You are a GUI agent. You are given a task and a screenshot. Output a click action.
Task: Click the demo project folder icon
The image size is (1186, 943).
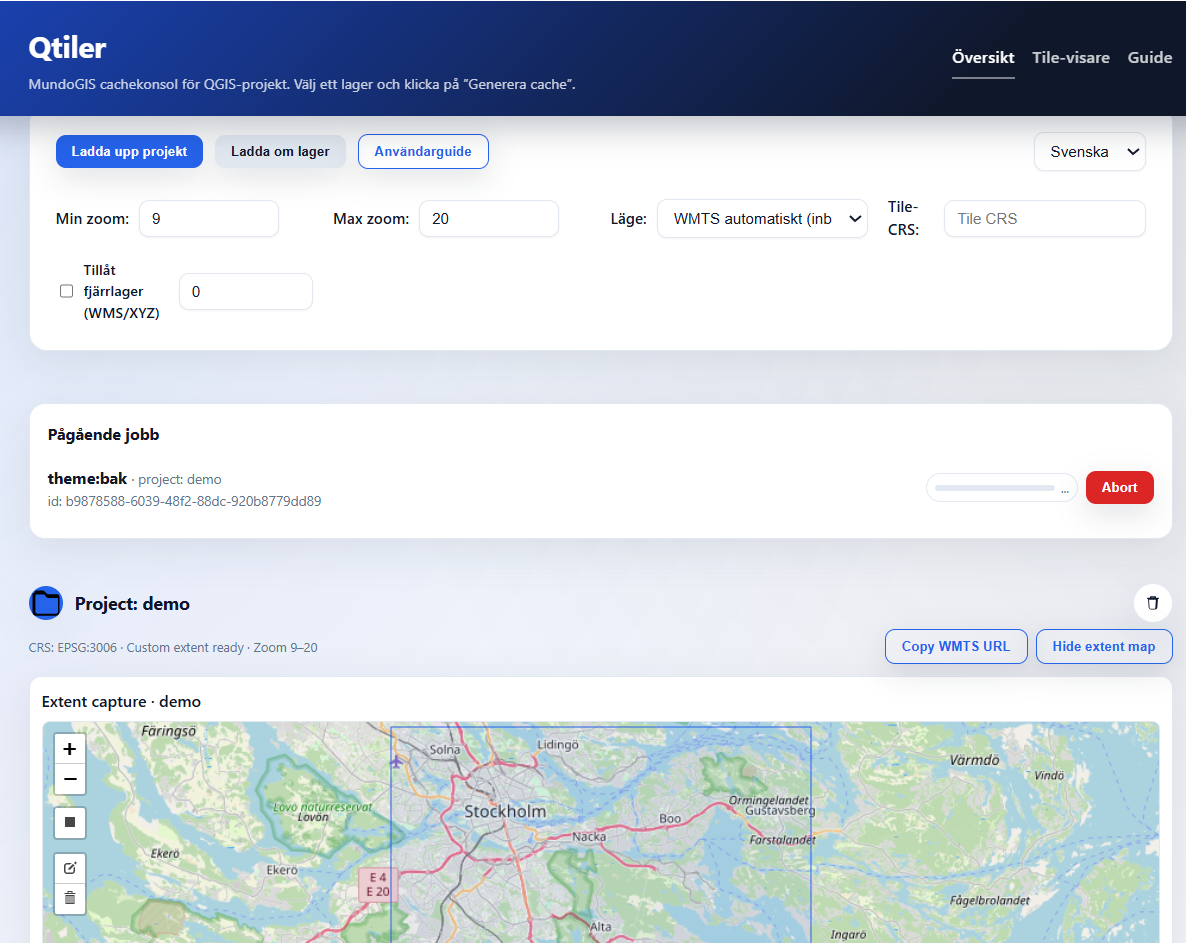(46, 603)
